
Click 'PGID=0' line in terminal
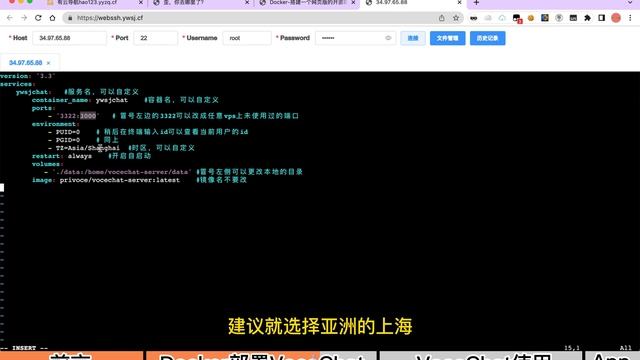68,140
